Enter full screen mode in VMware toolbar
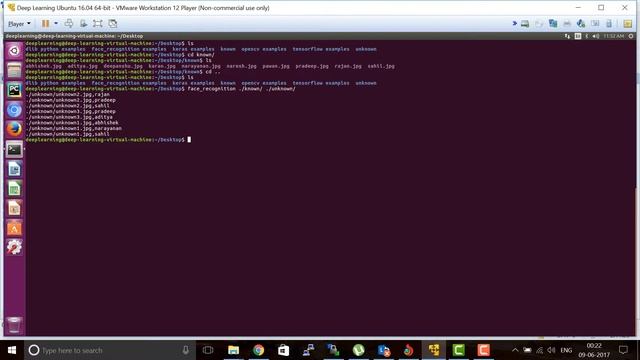640x360 pixels. (x=98, y=24)
